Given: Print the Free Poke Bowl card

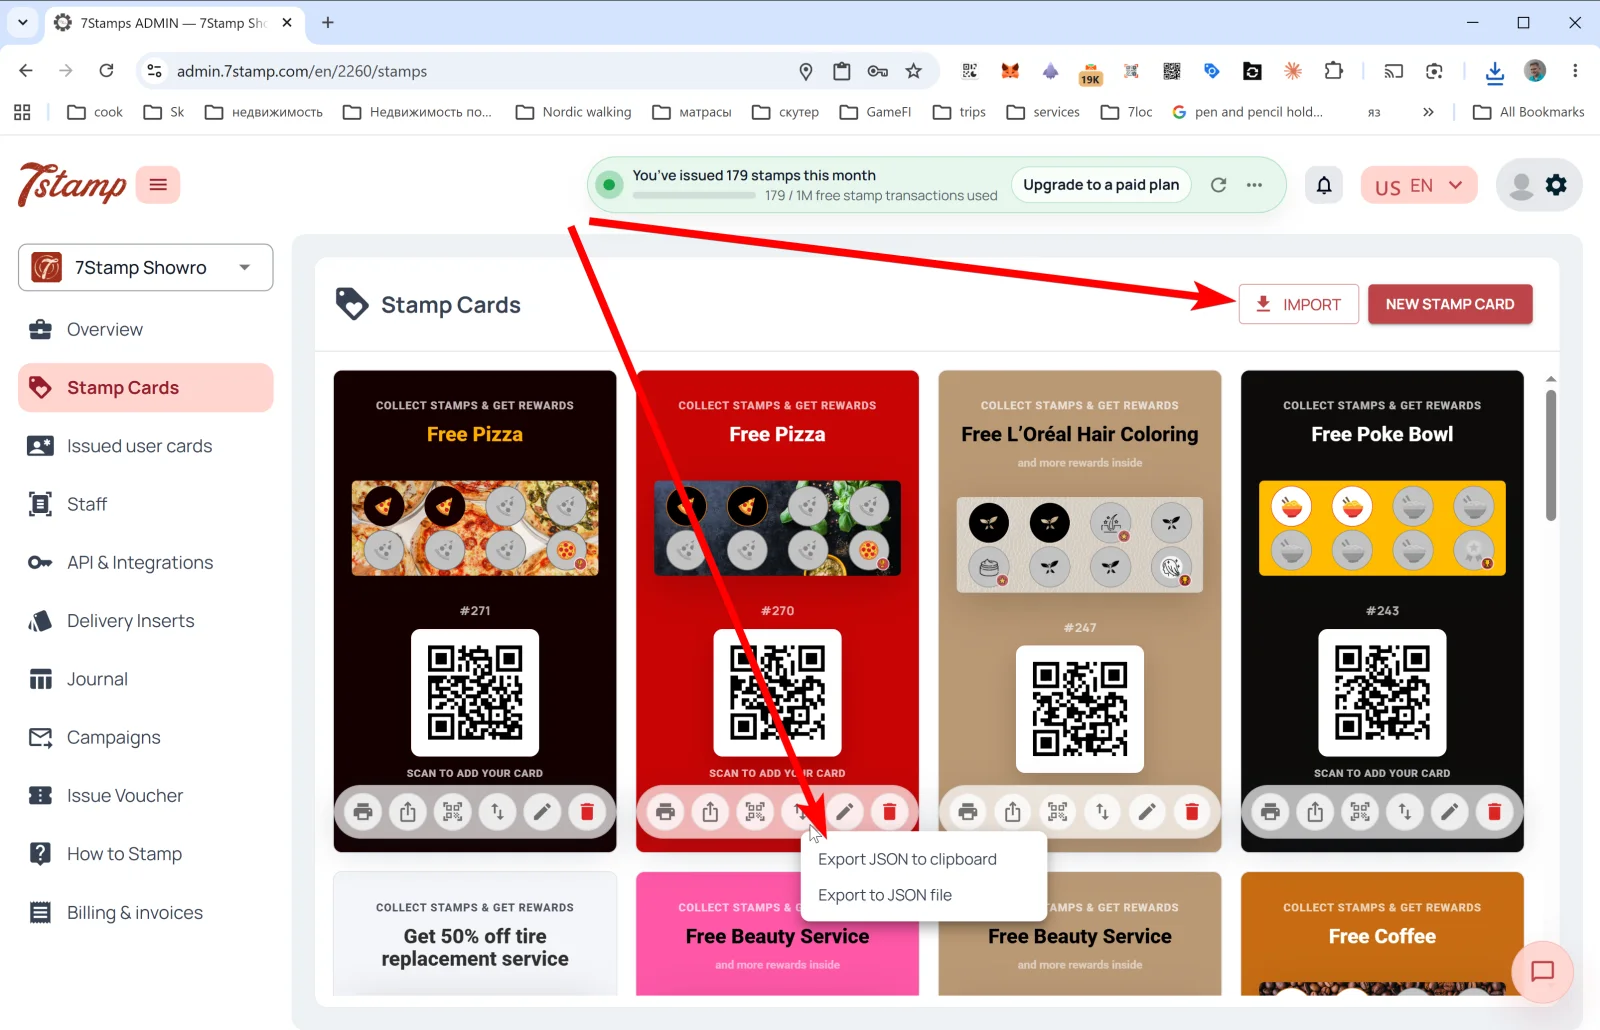Looking at the screenshot, I should [1270, 812].
